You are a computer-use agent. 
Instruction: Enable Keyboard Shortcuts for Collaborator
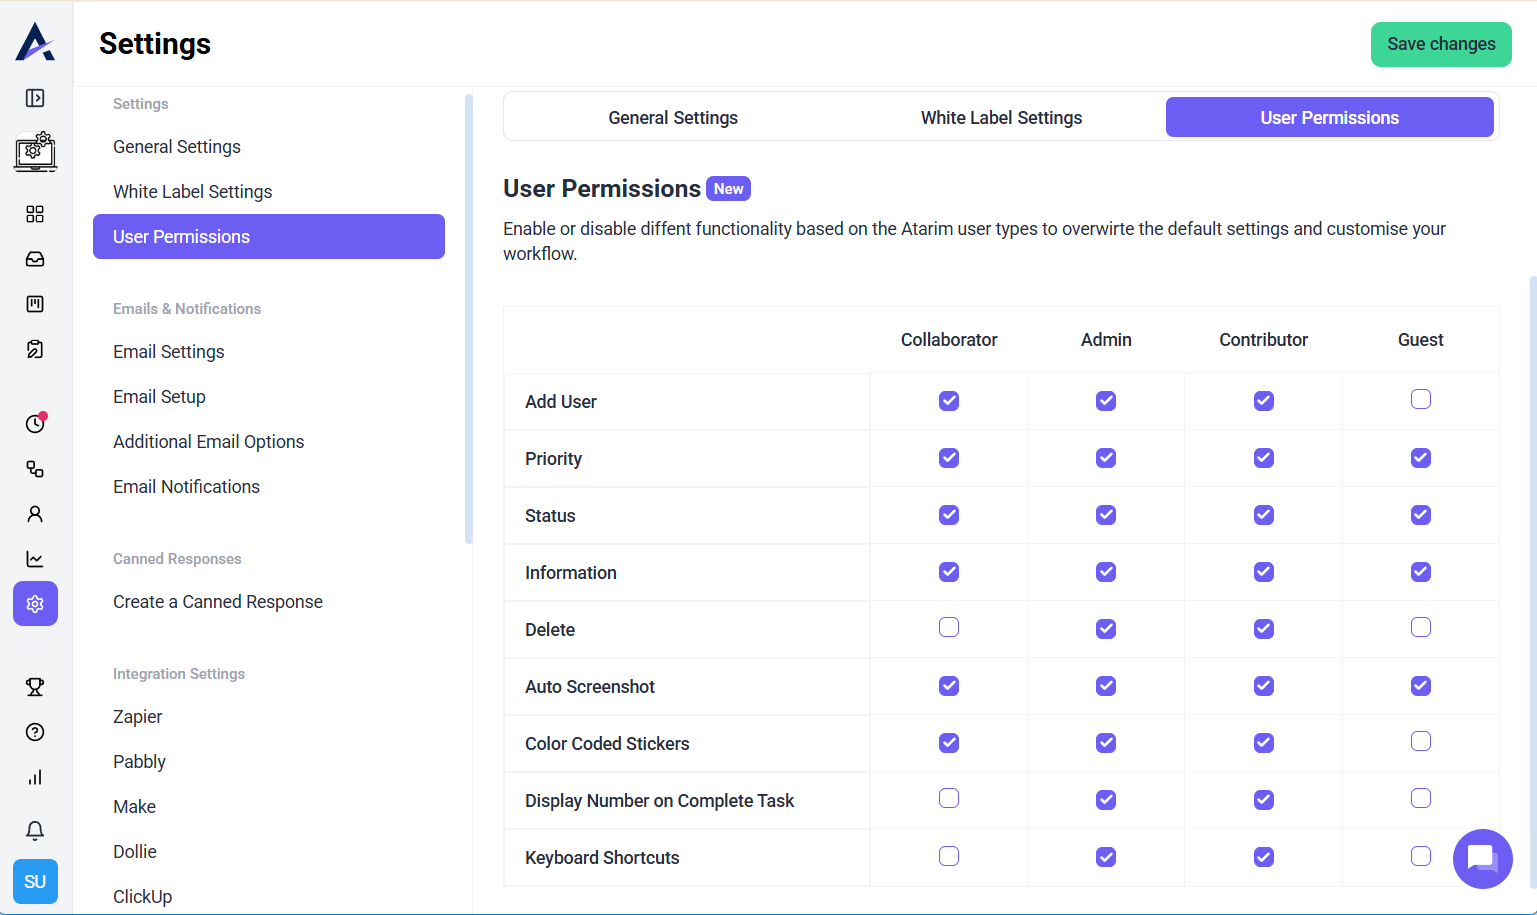pos(948,856)
